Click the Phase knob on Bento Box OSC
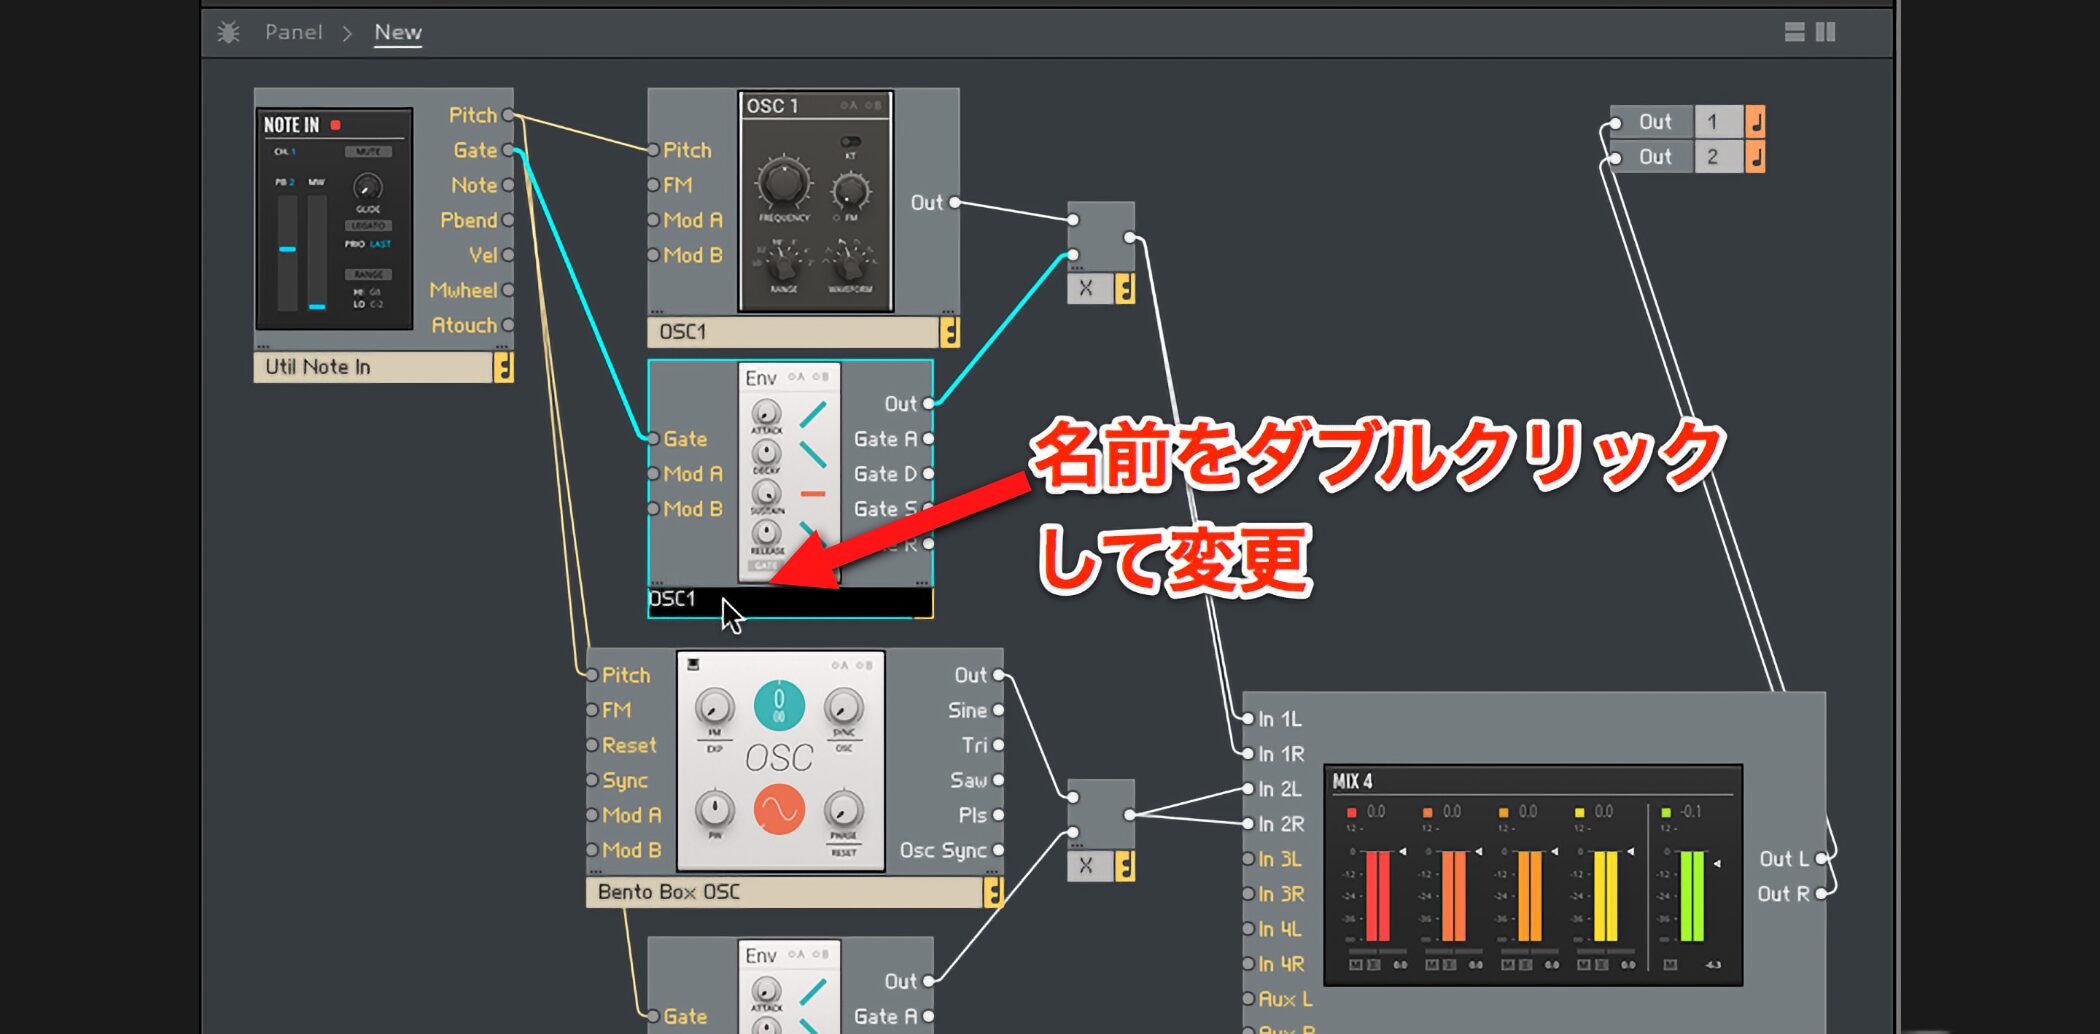Image resolution: width=2100 pixels, height=1034 pixels. [x=843, y=809]
